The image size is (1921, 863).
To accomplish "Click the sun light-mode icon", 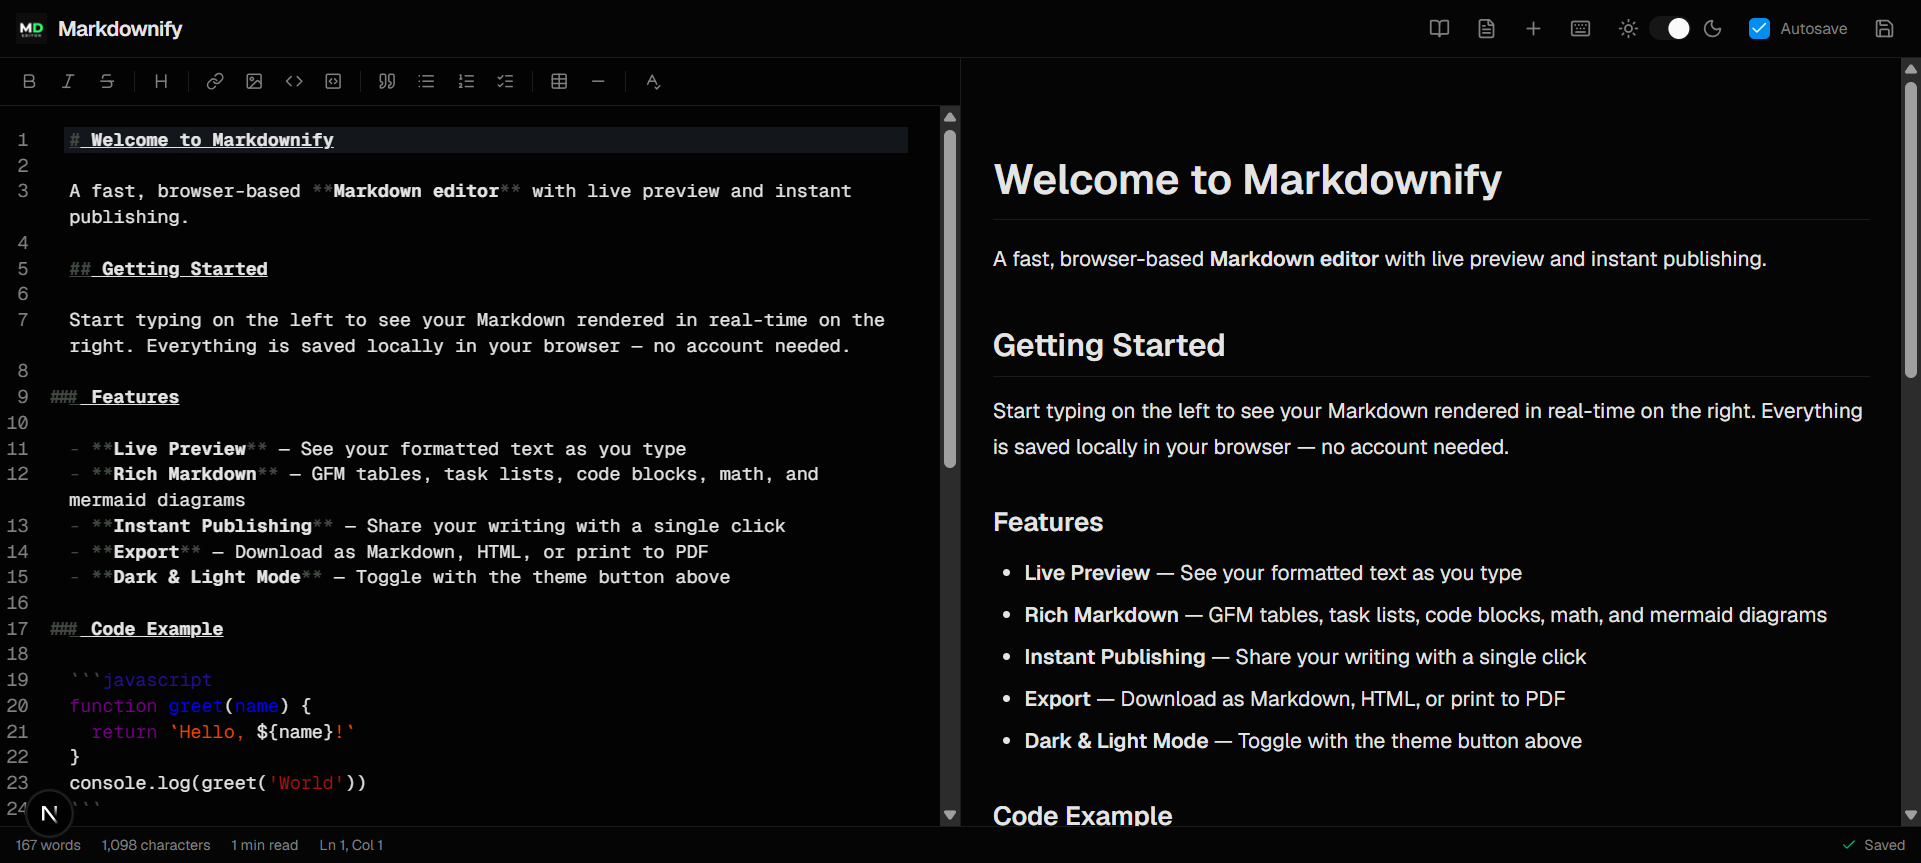I will (1628, 29).
